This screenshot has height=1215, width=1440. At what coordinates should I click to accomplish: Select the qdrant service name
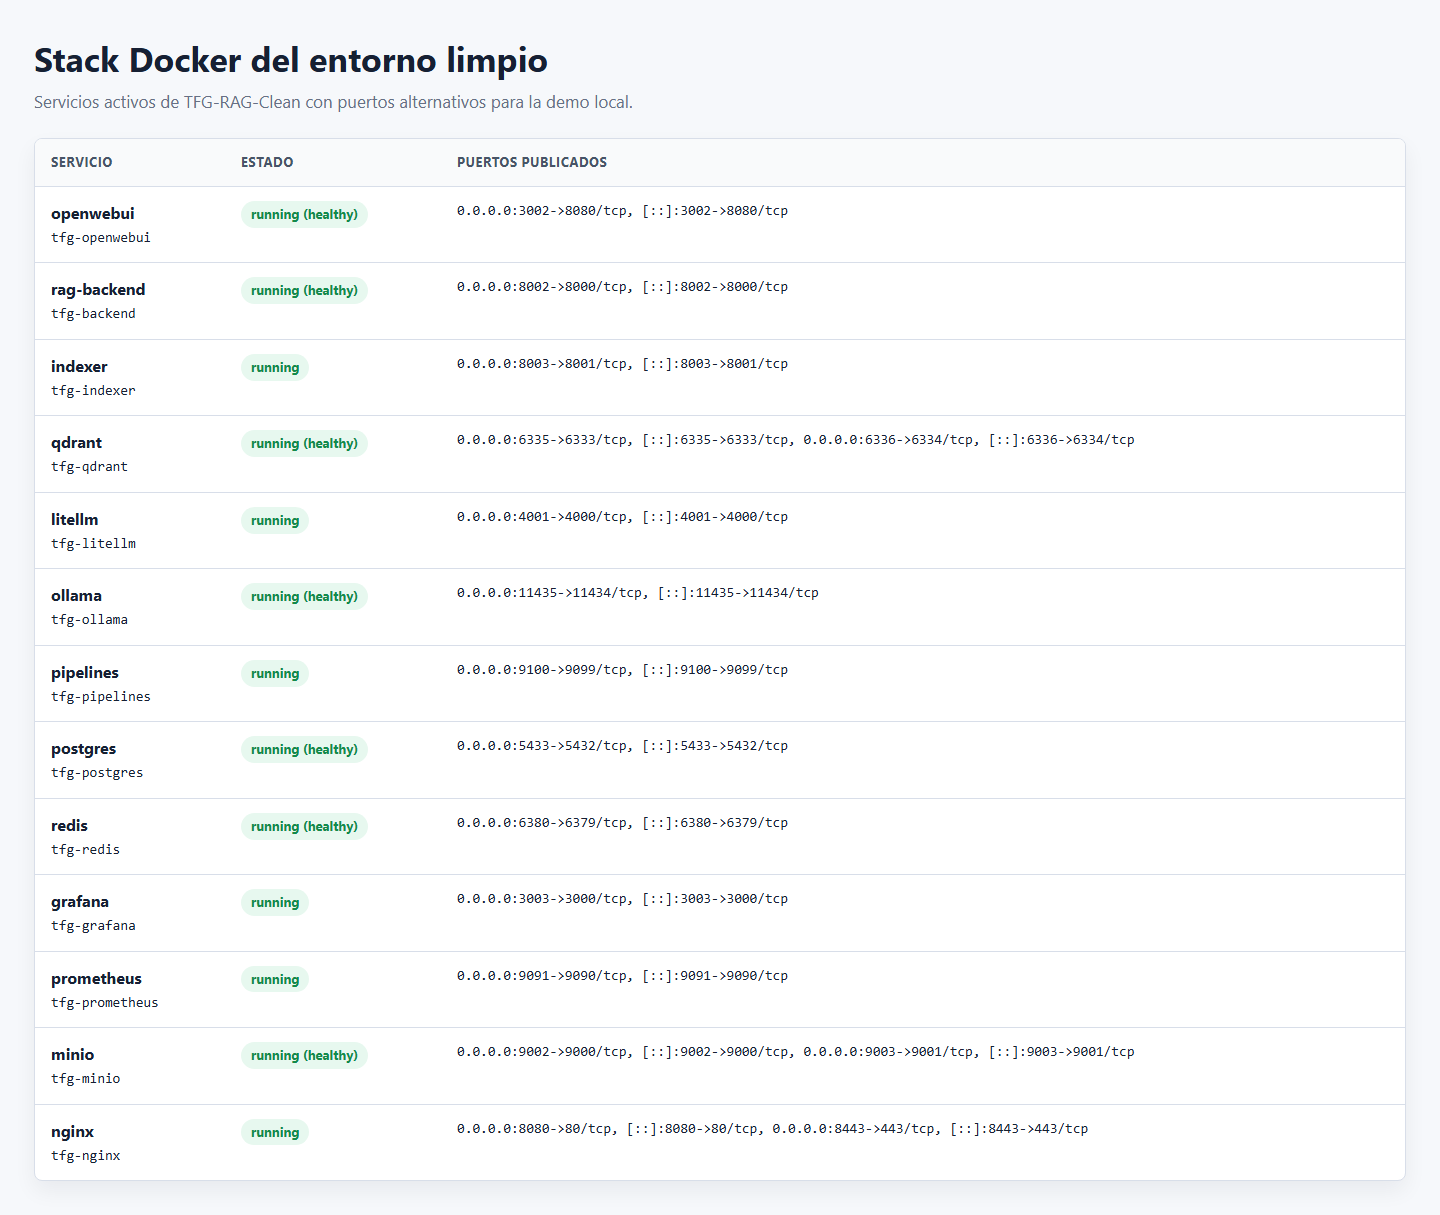click(76, 443)
